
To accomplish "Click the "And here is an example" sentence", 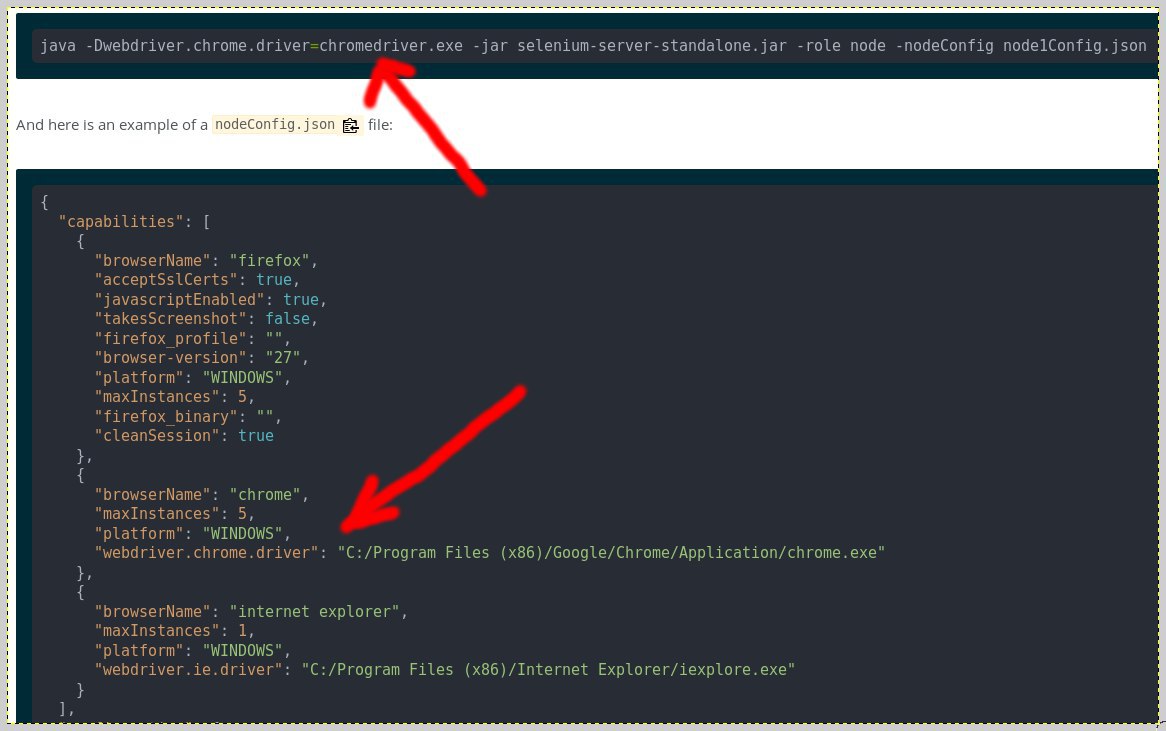I will (x=204, y=125).
